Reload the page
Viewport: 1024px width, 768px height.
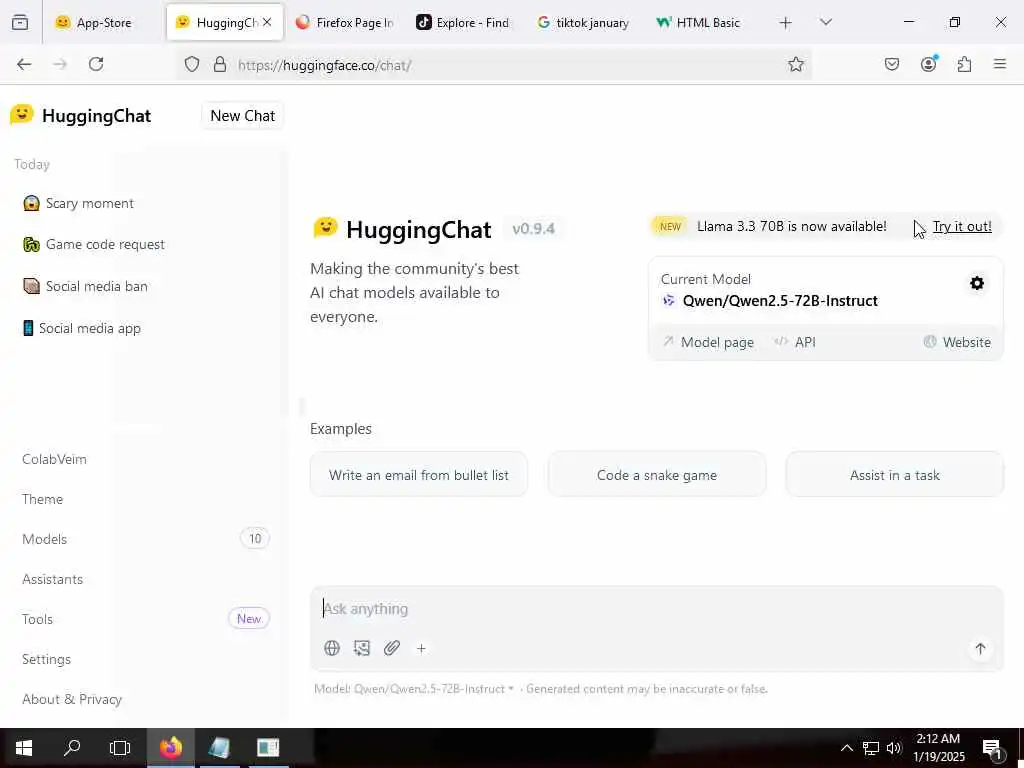(96, 64)
